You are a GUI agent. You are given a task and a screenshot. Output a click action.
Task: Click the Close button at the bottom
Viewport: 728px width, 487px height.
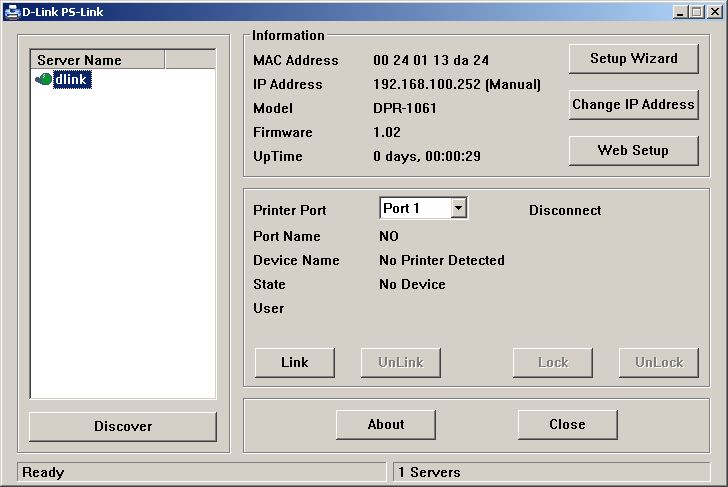click(567, 424)
